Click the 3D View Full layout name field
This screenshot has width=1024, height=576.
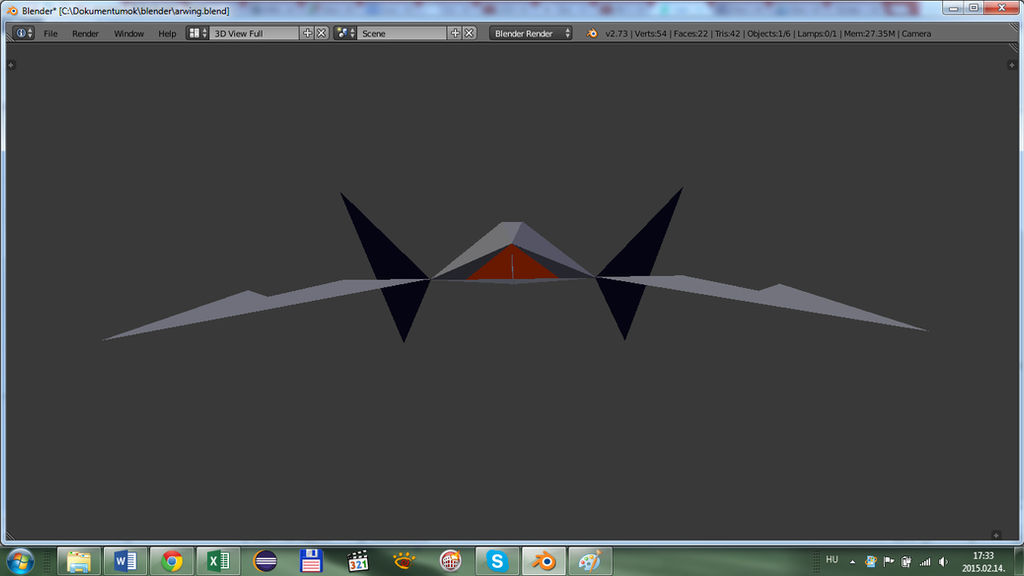[254, 33]
